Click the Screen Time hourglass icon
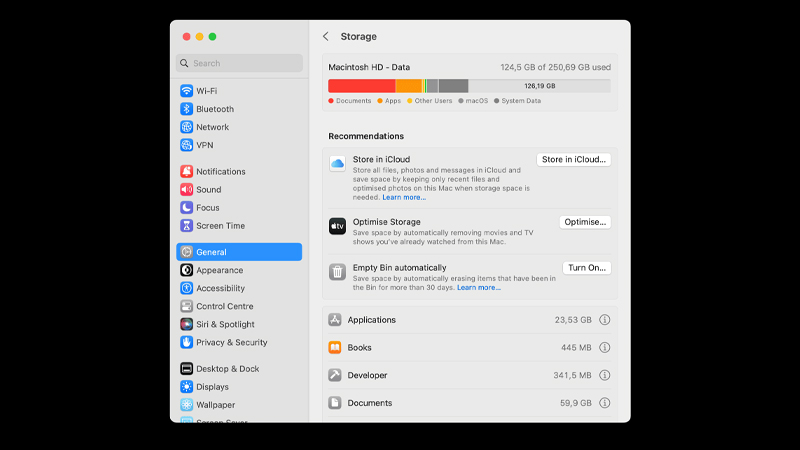The height and width of the screenshot is (450, 800). (x=187, y=226)
